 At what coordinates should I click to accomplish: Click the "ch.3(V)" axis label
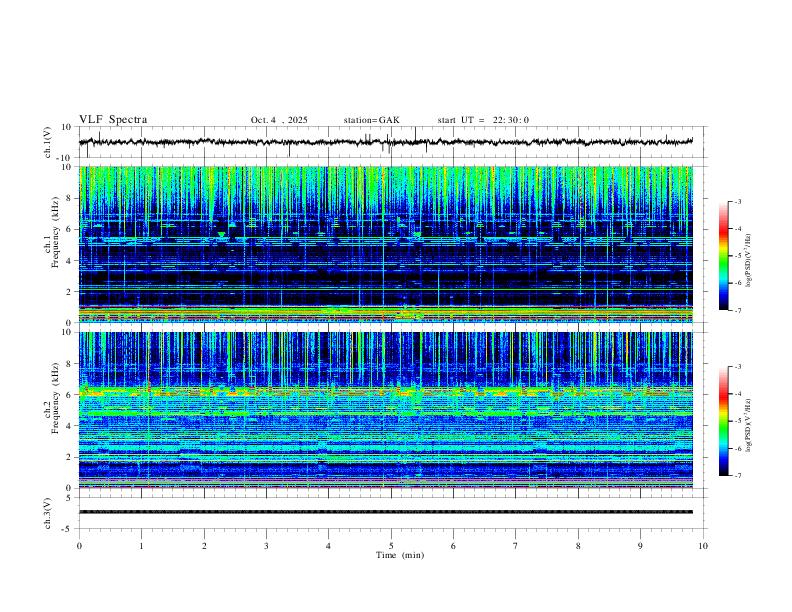coord(48,513)
